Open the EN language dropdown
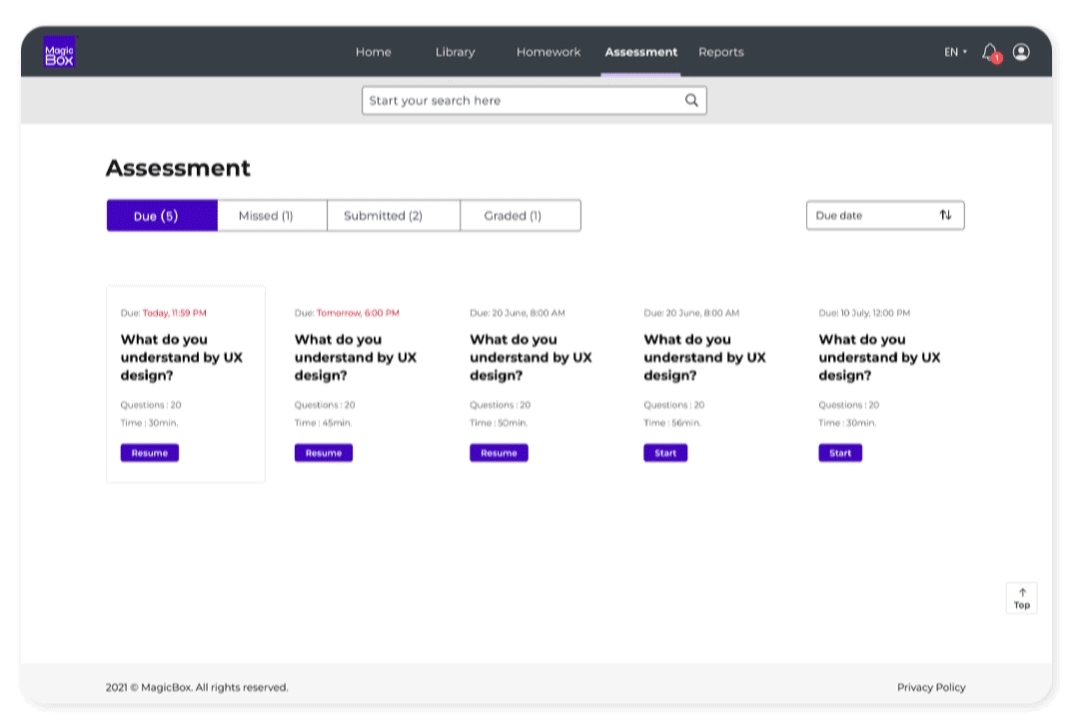 coord(955,52)
